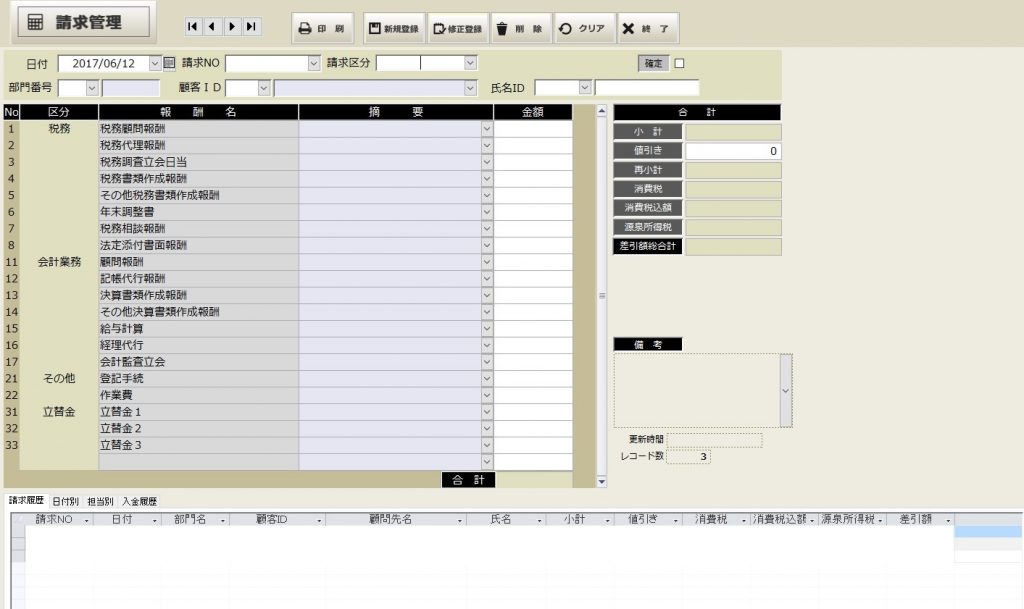Switch to the 日付別 tab

[66, 501]
